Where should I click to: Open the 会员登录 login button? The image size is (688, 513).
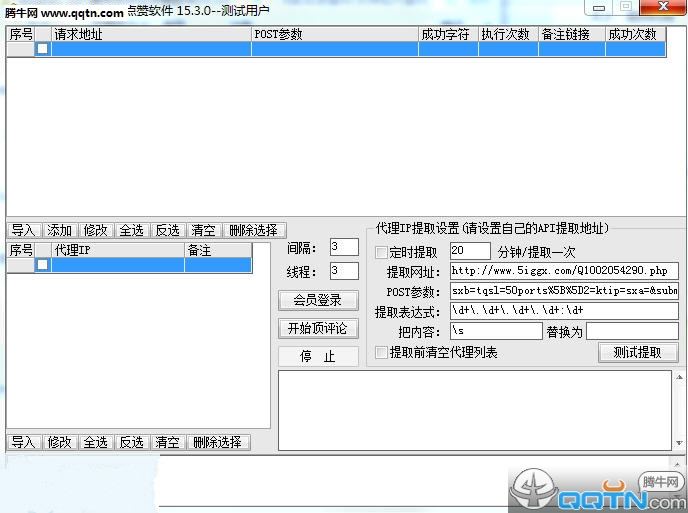(x=318, y=301)
